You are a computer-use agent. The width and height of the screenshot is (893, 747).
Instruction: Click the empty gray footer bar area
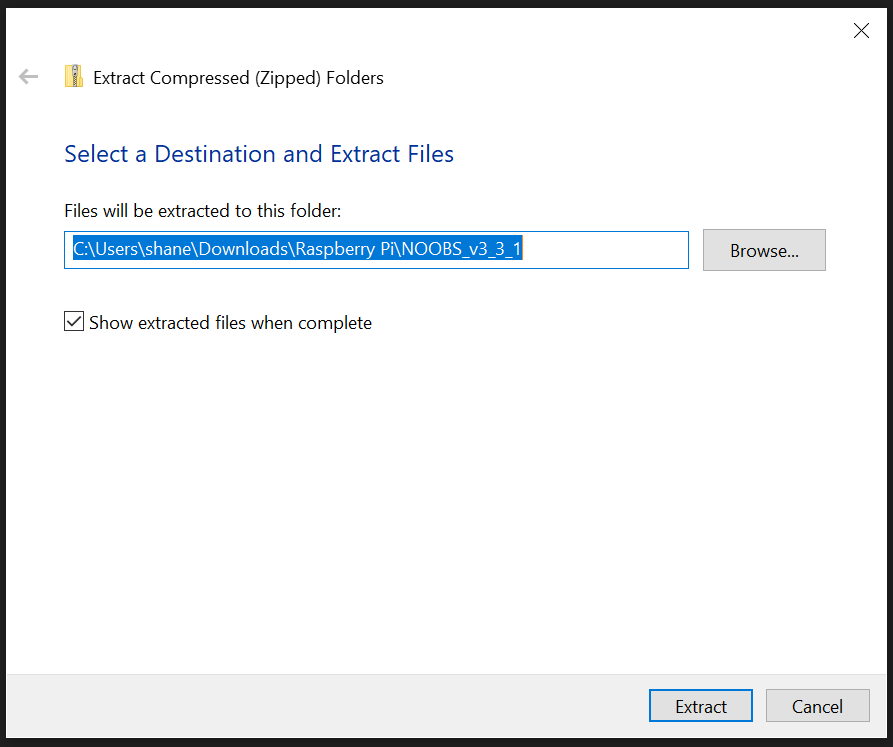tap(300, 706)
